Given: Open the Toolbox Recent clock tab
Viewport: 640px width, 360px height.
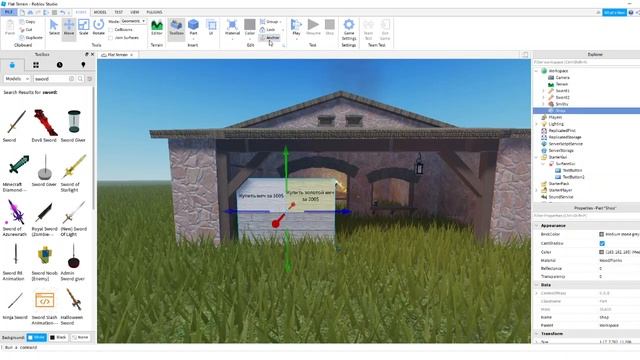Looking at the screenshot, I should (x=60, y=65).
